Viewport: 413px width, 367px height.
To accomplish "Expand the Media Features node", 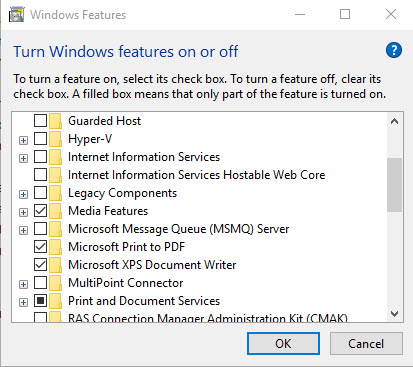I will 23,212.
